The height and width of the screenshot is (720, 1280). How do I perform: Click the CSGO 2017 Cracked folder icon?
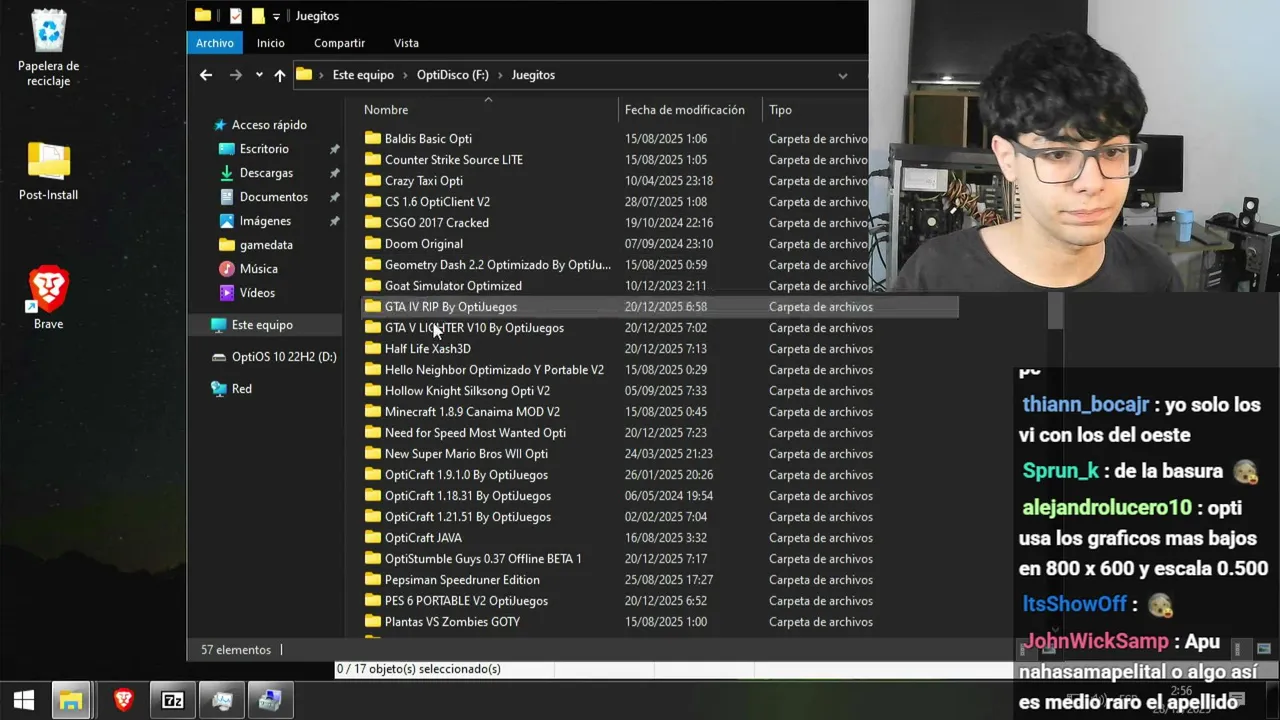[x=373, y=223]
